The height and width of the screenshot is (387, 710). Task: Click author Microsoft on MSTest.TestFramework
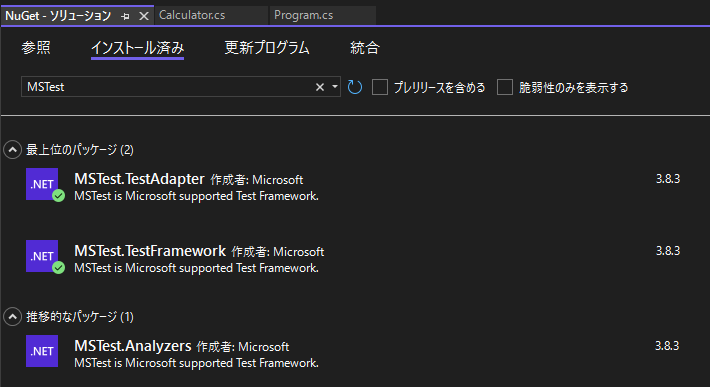pos(299,252)
